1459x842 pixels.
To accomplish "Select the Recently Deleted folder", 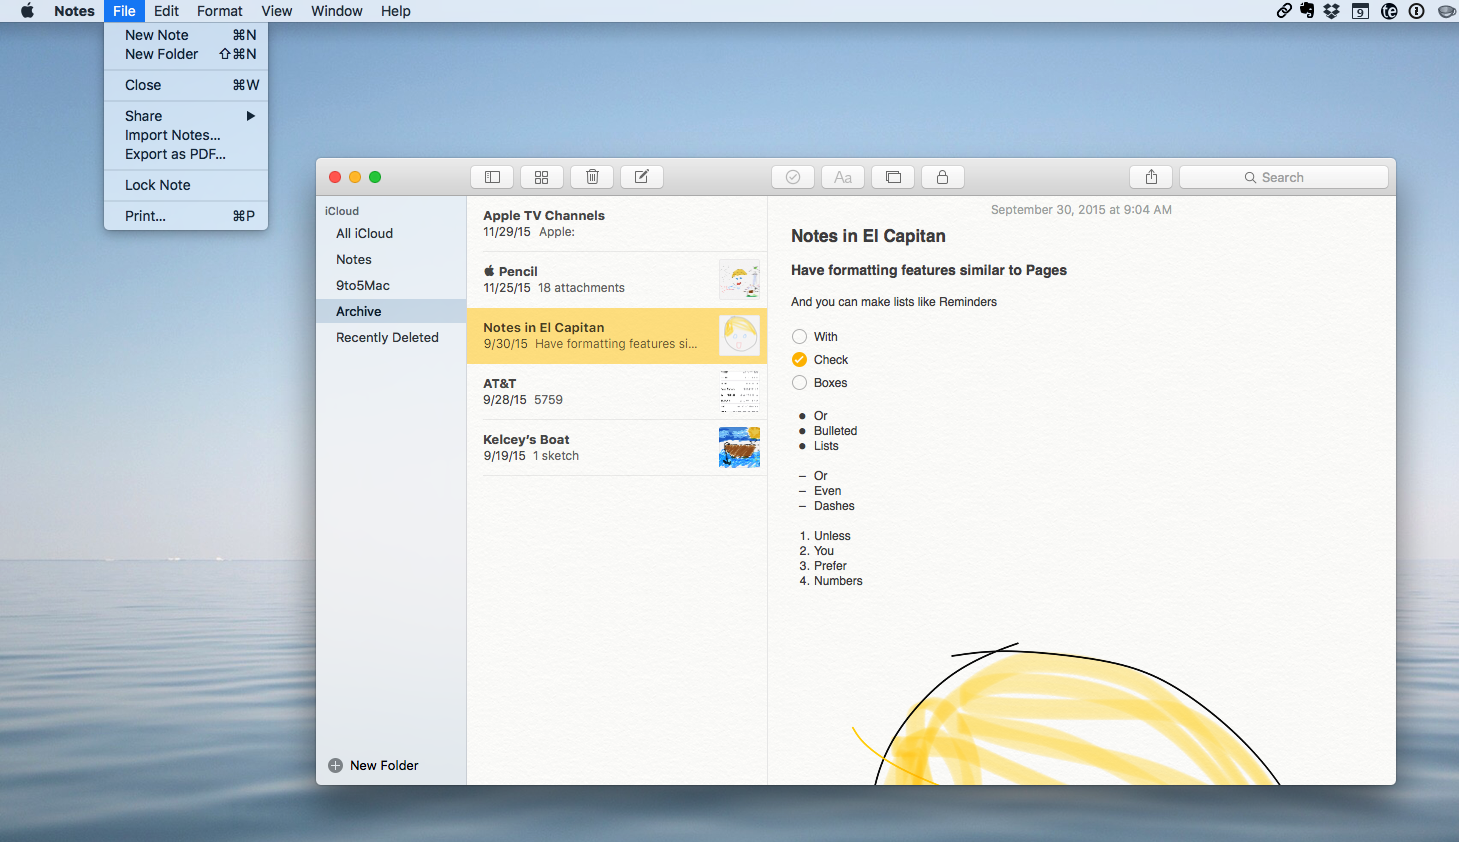I will [387, 337].
